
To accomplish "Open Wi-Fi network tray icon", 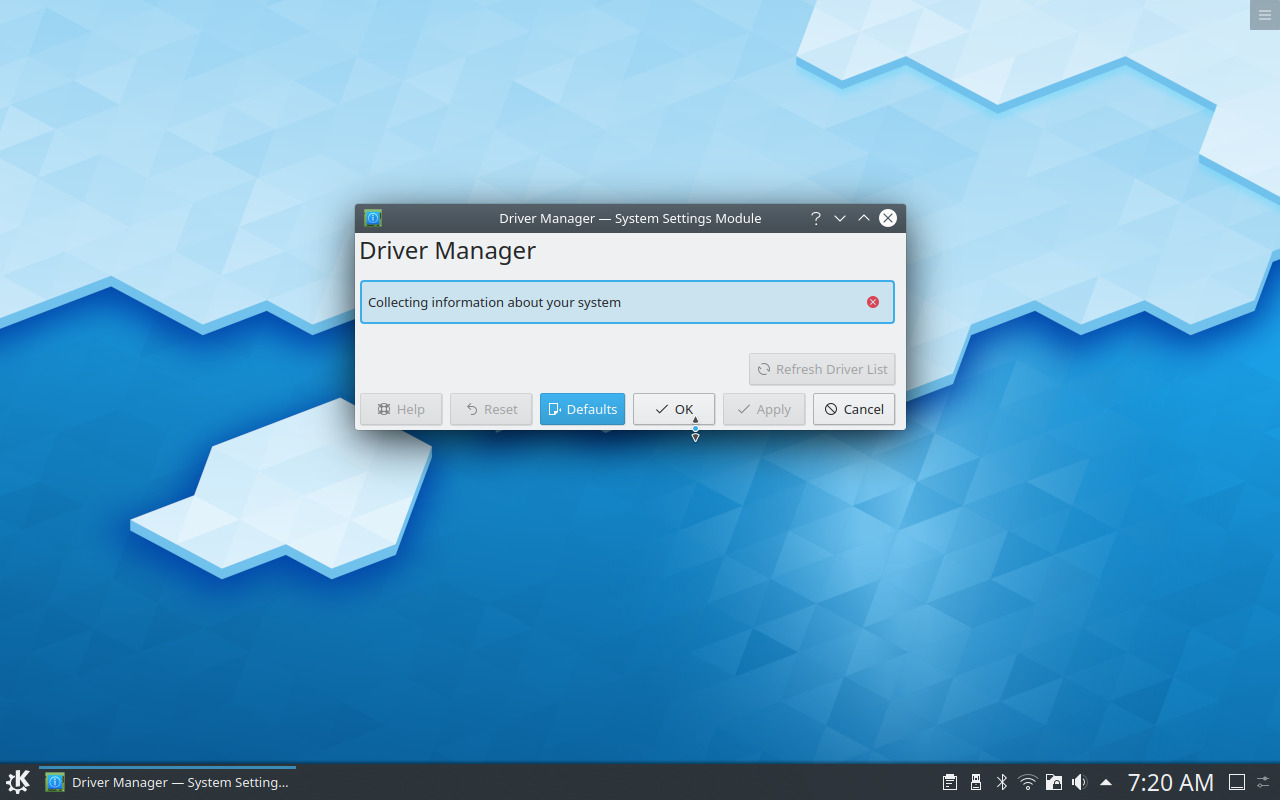I will point(1028,782).
